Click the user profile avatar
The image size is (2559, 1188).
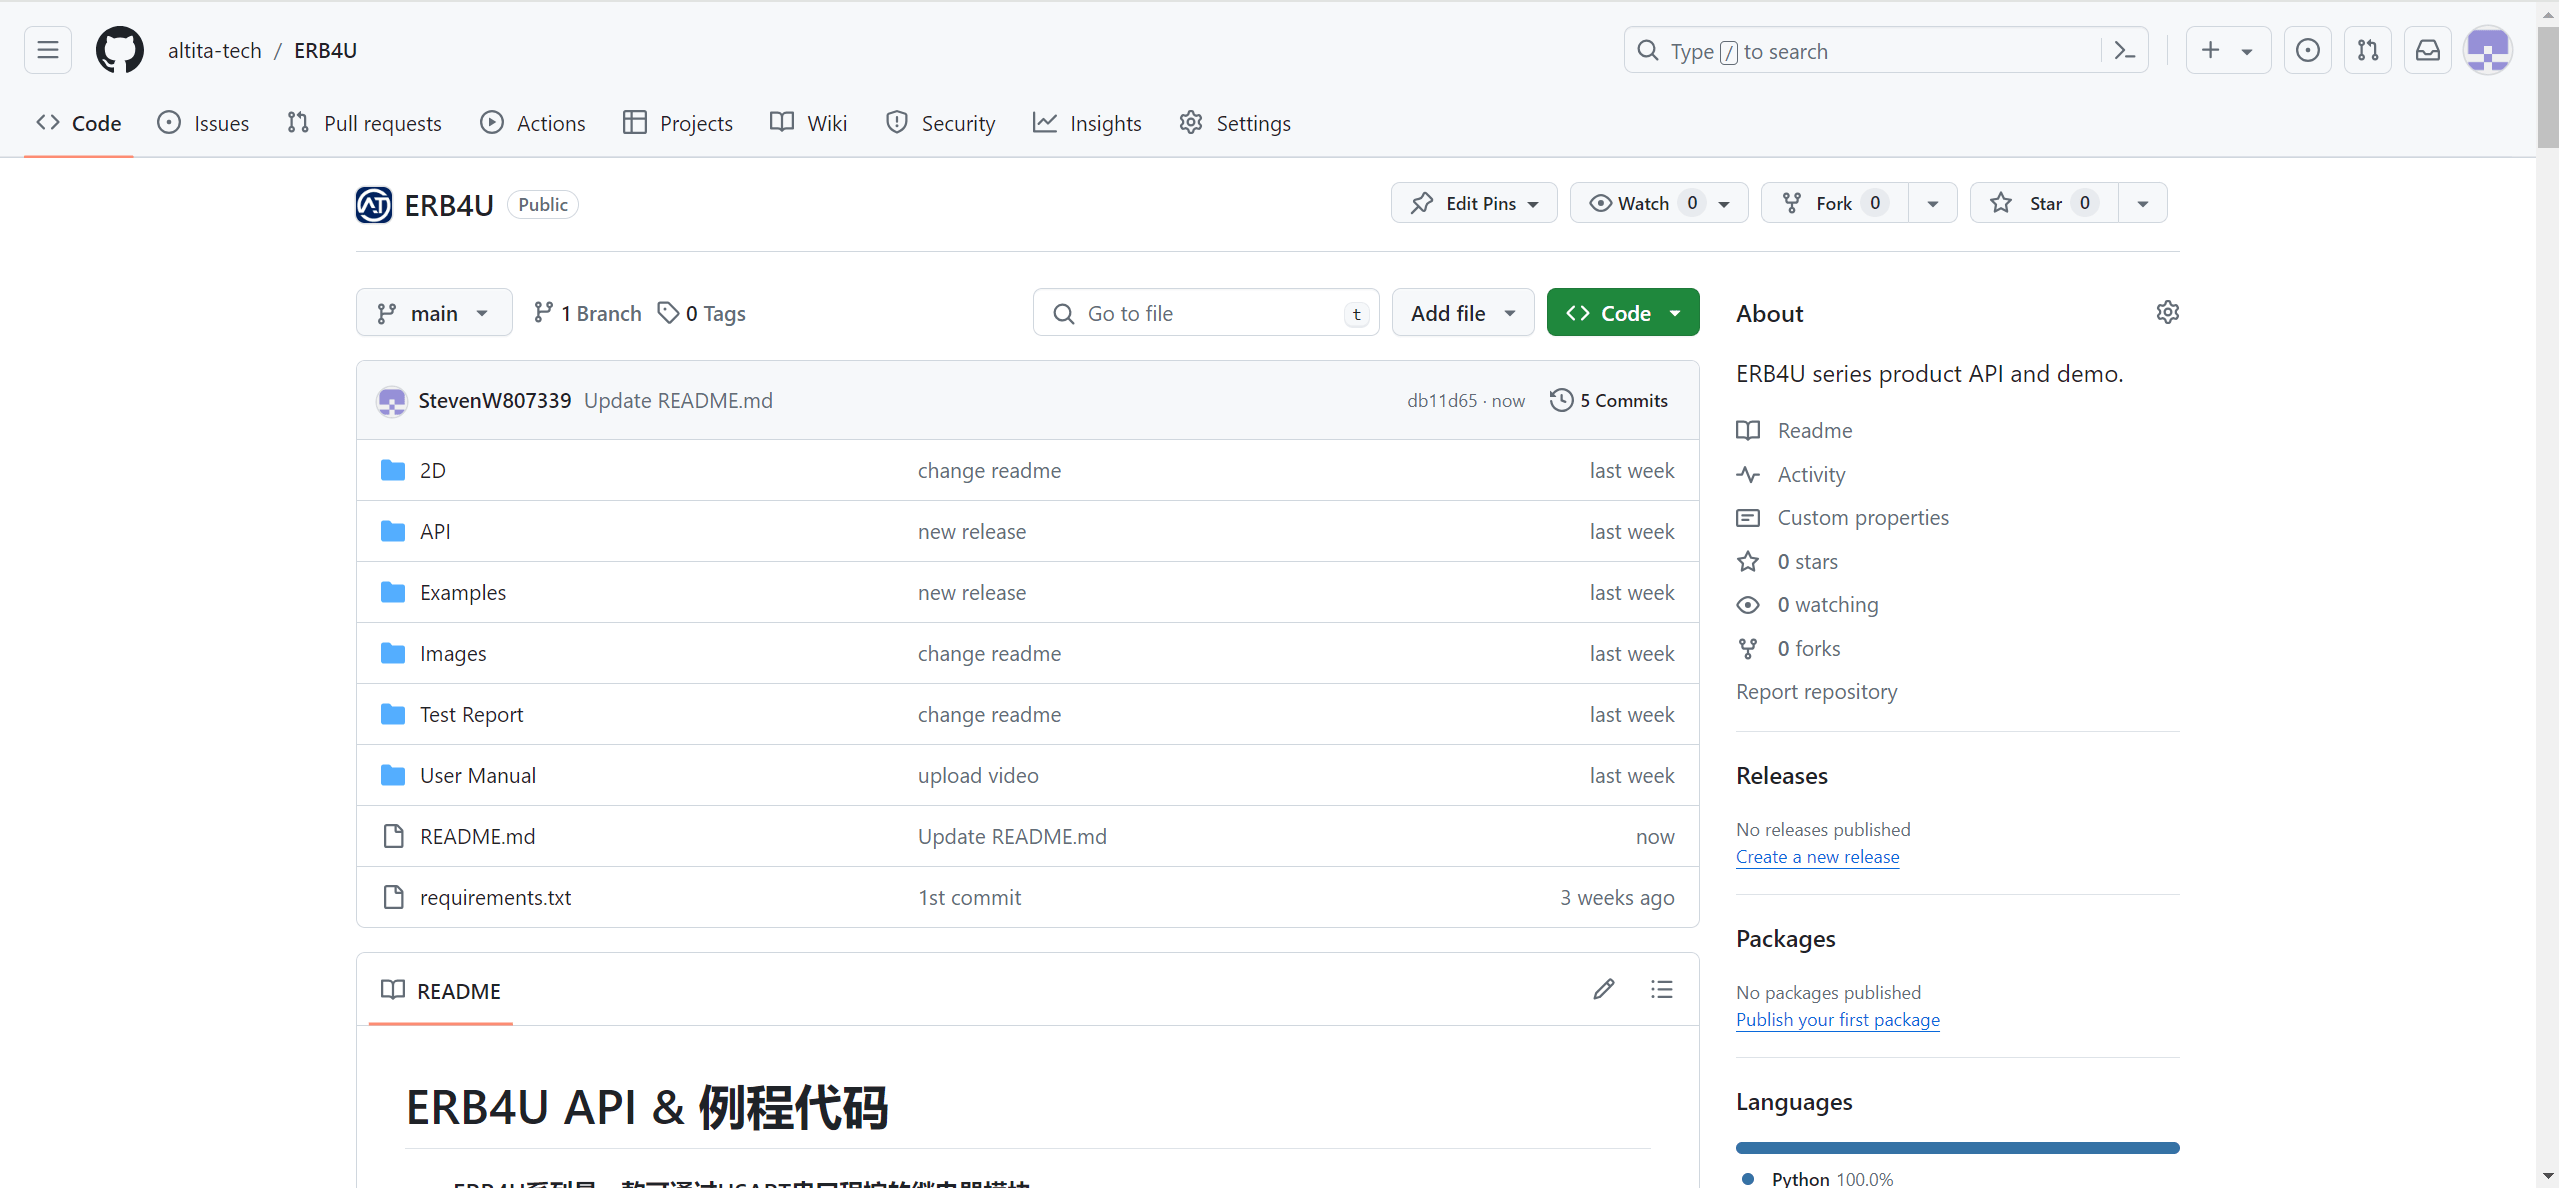pos(2488,50)
